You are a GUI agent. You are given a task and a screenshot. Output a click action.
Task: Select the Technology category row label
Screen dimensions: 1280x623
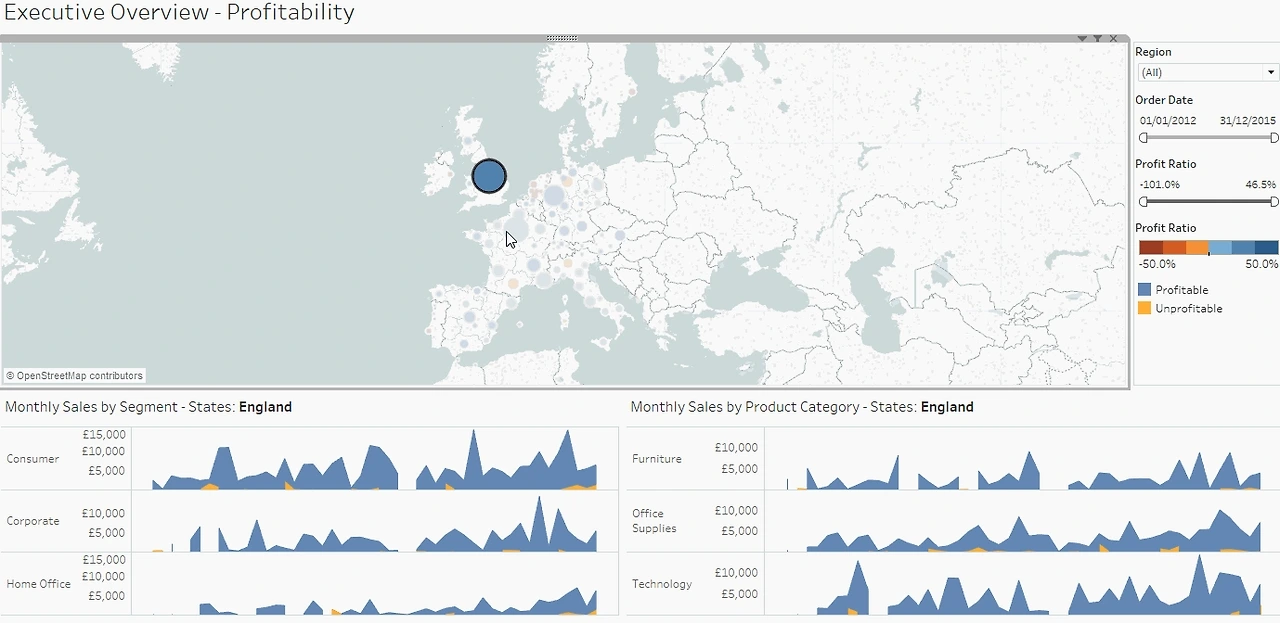pyautogui.click(x=662, y=584)
